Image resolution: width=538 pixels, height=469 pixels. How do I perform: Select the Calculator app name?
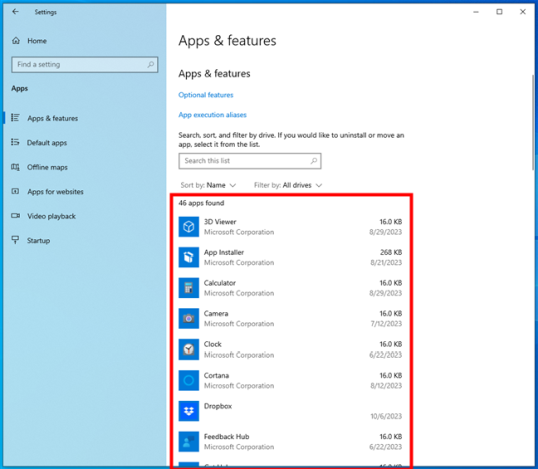[x=220, y=283]
